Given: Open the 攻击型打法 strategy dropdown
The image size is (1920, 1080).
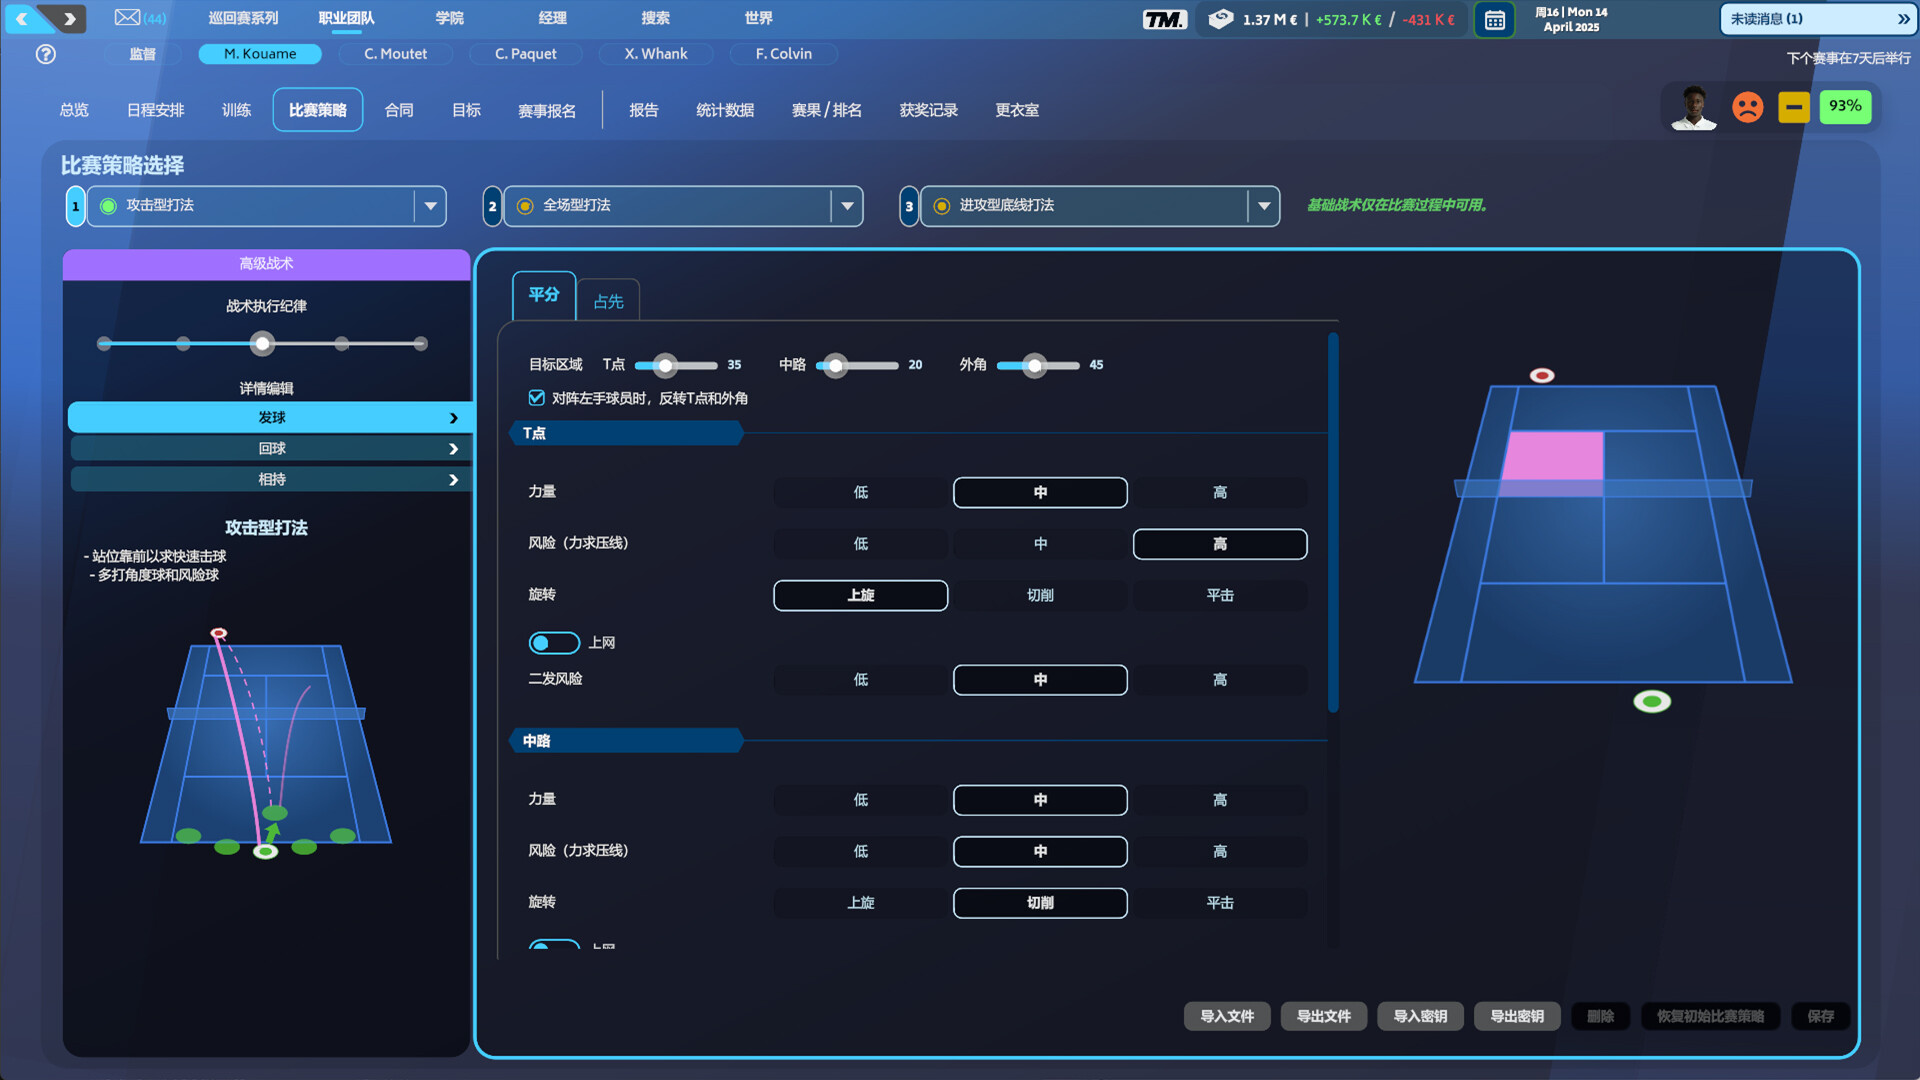Looking at the screenshot, I should pos(431,206).
